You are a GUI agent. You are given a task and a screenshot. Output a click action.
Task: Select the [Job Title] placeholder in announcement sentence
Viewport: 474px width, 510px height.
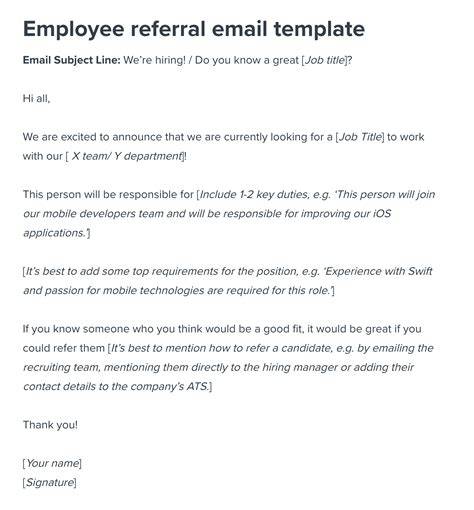coord(360,137)
